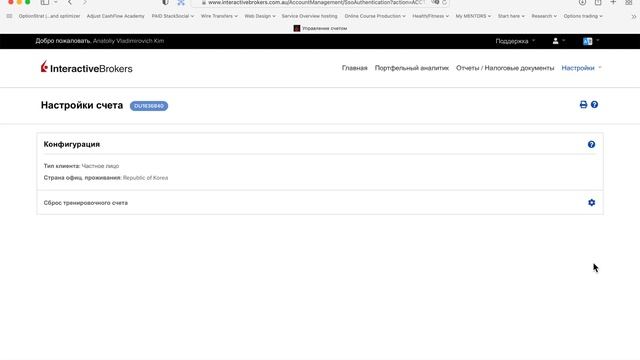Open the PAID StackSocial bookmarks folder

(173, 16)
